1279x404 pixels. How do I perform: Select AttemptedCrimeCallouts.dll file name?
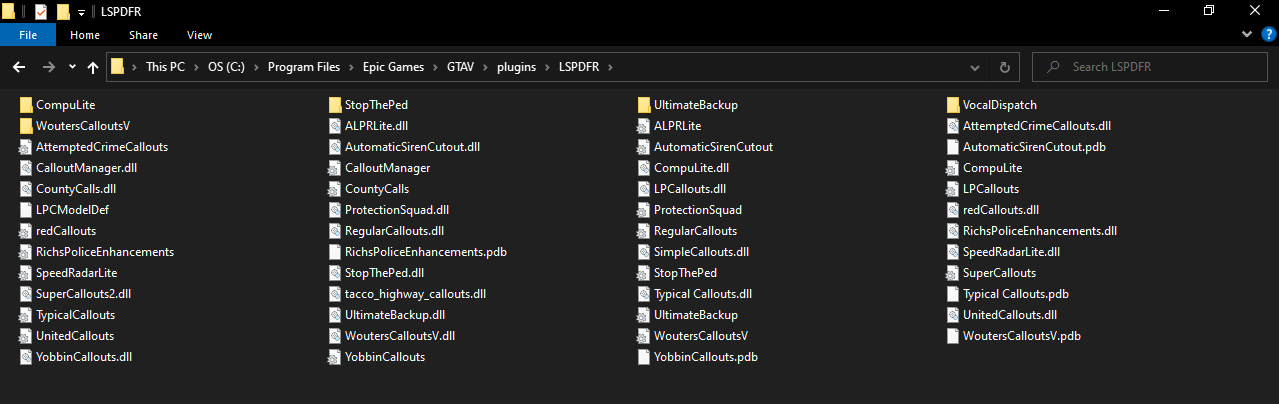coord(1037,126)
